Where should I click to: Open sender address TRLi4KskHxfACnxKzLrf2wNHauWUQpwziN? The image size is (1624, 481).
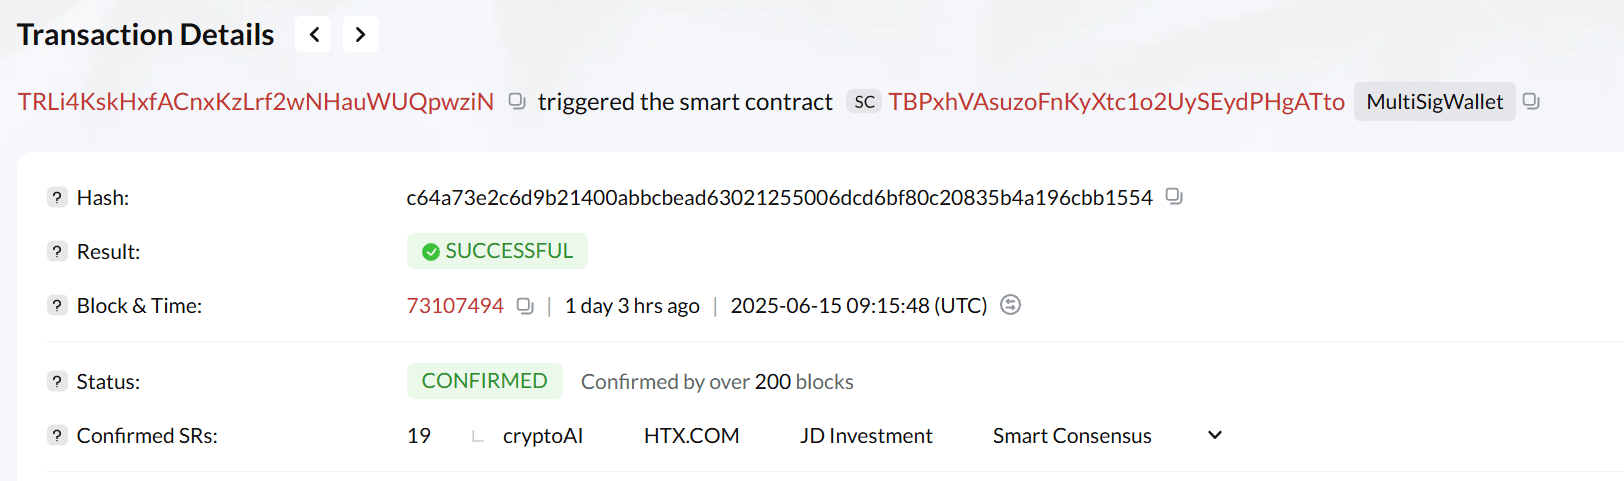point(256,102)
